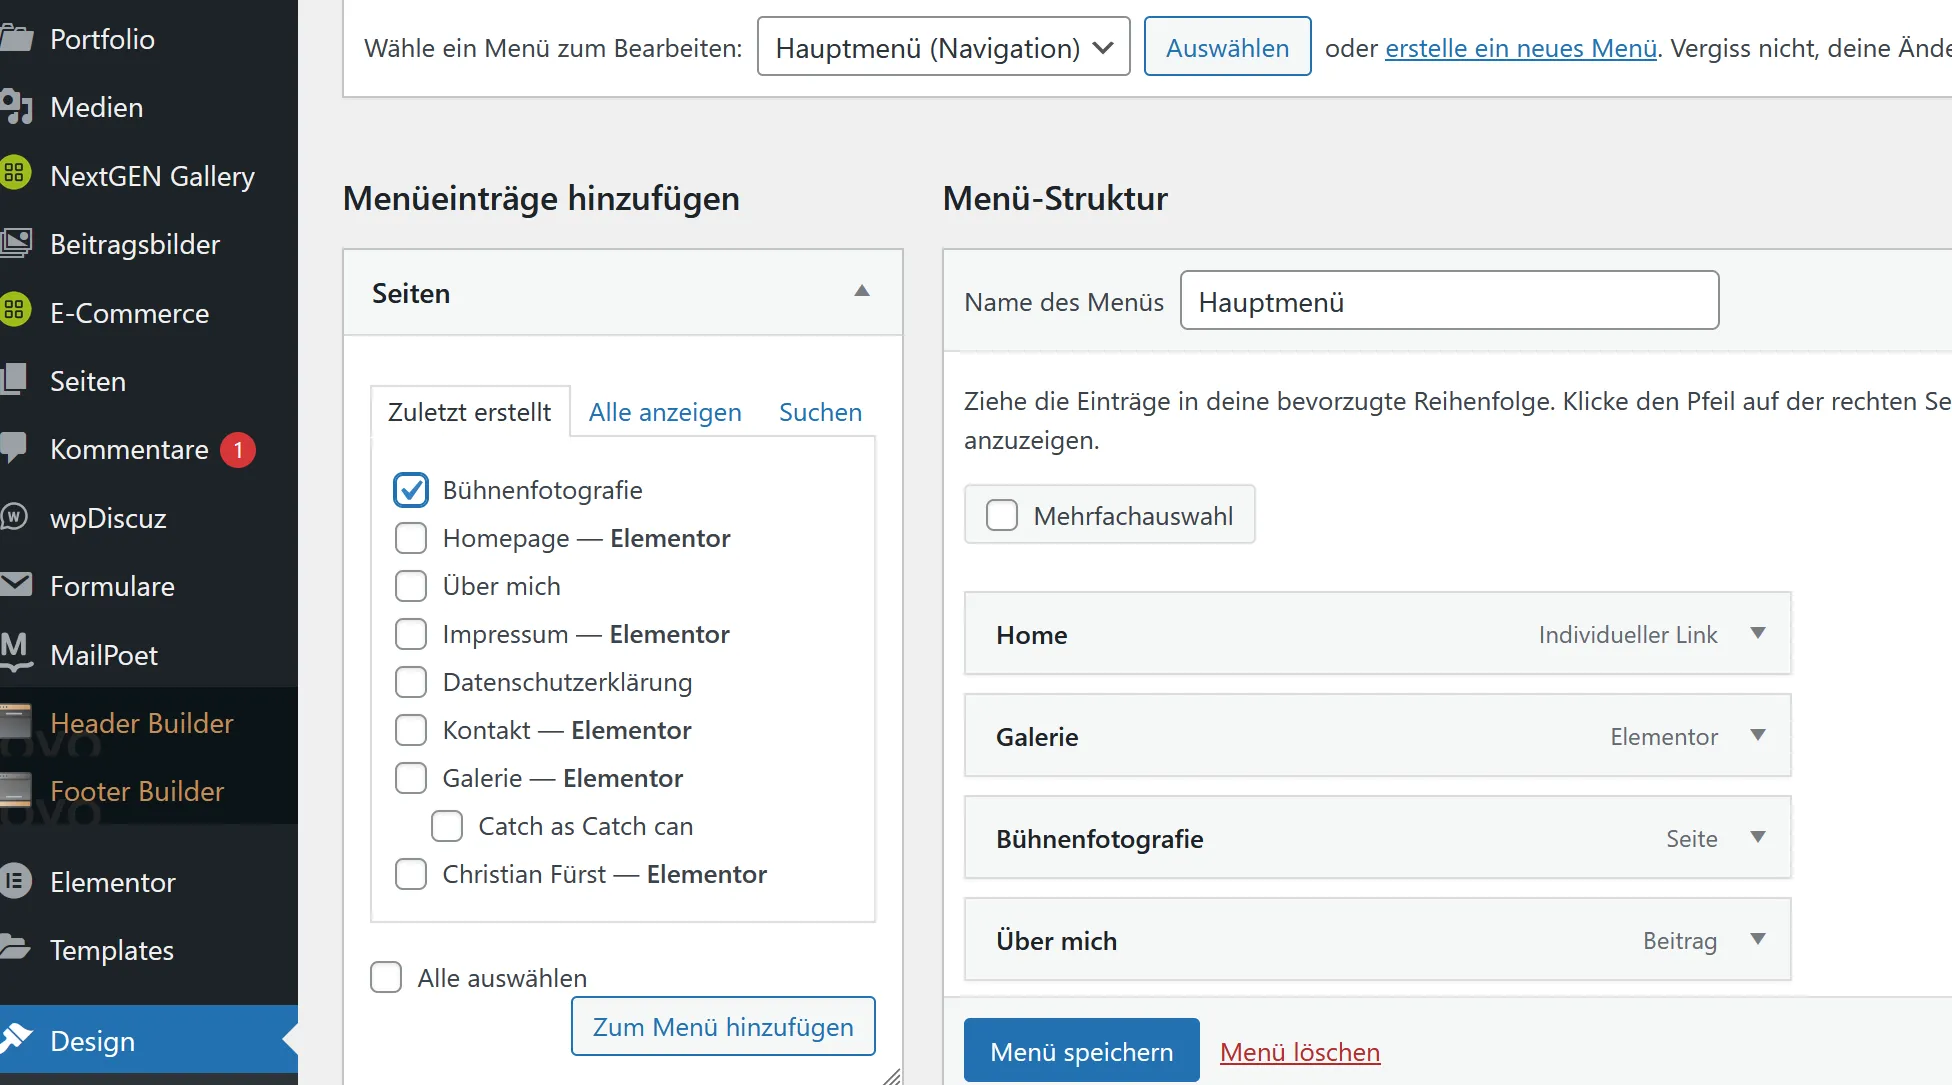Viewport: 1952px width, 1085px height.
Task: Collapse the Seiten panel arrow
Action: tap(862, 292)
